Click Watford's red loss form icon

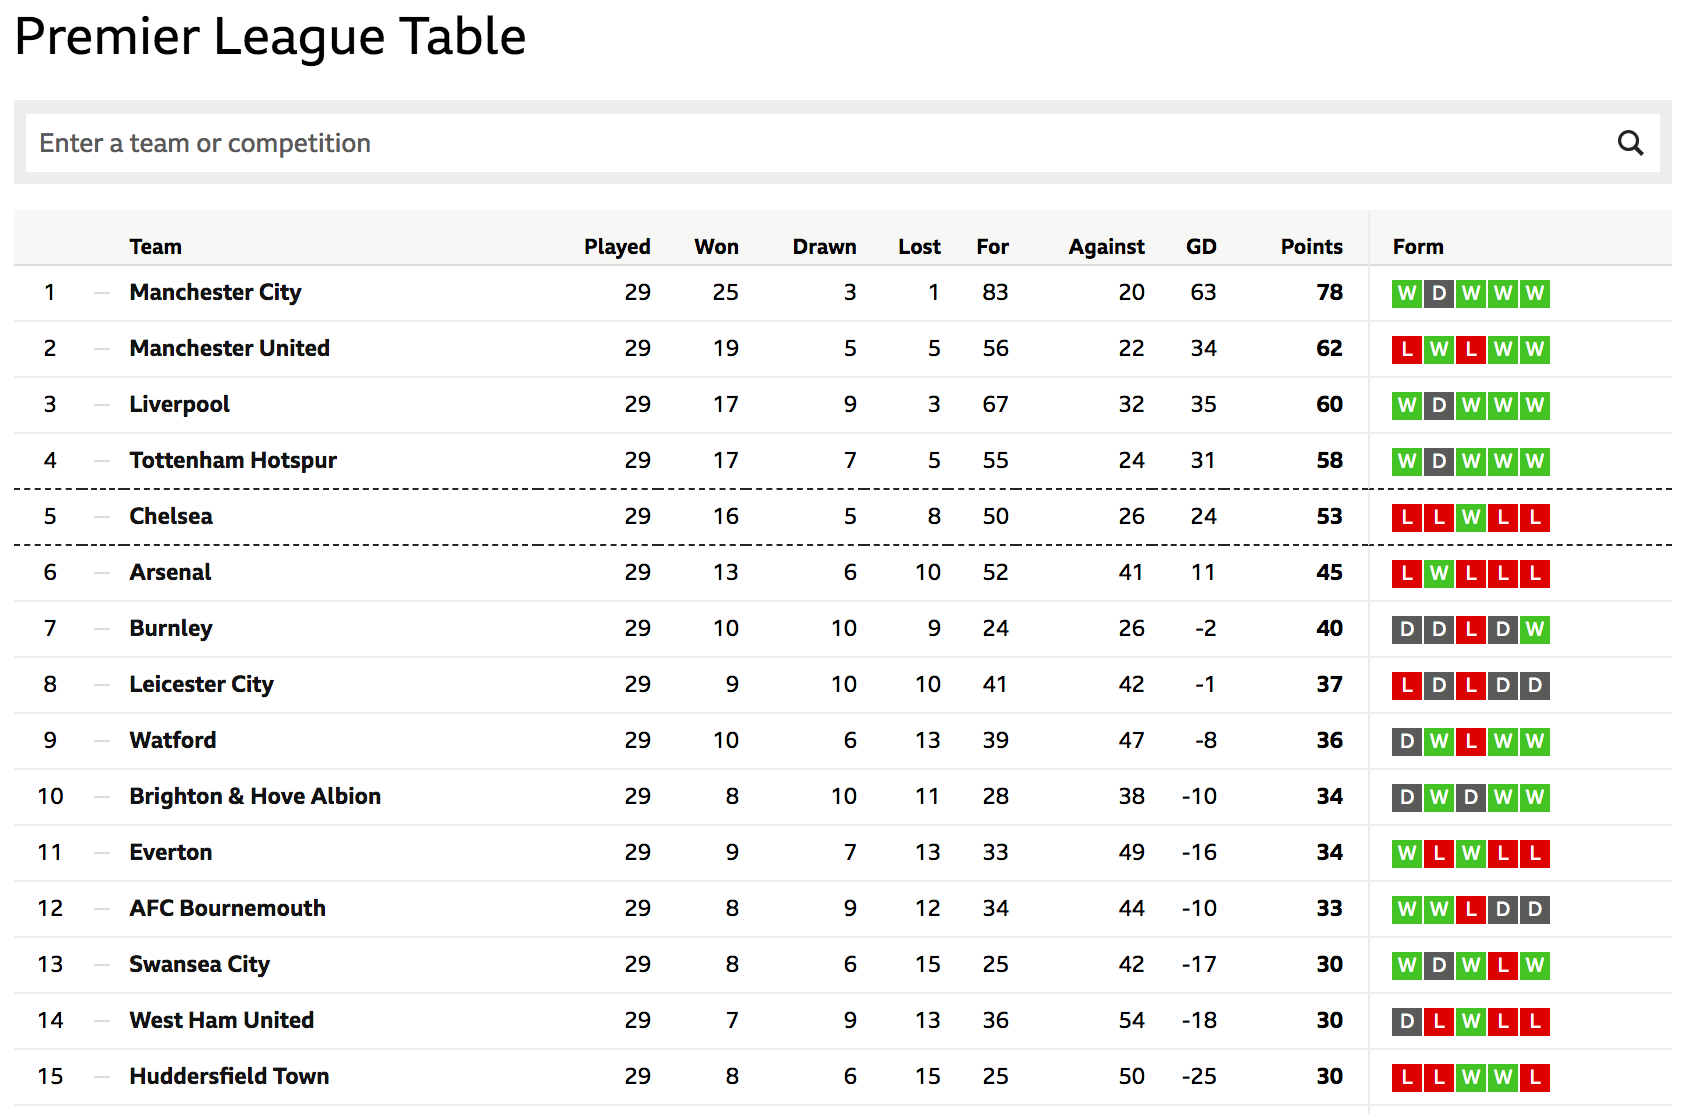coord(1471,741)
